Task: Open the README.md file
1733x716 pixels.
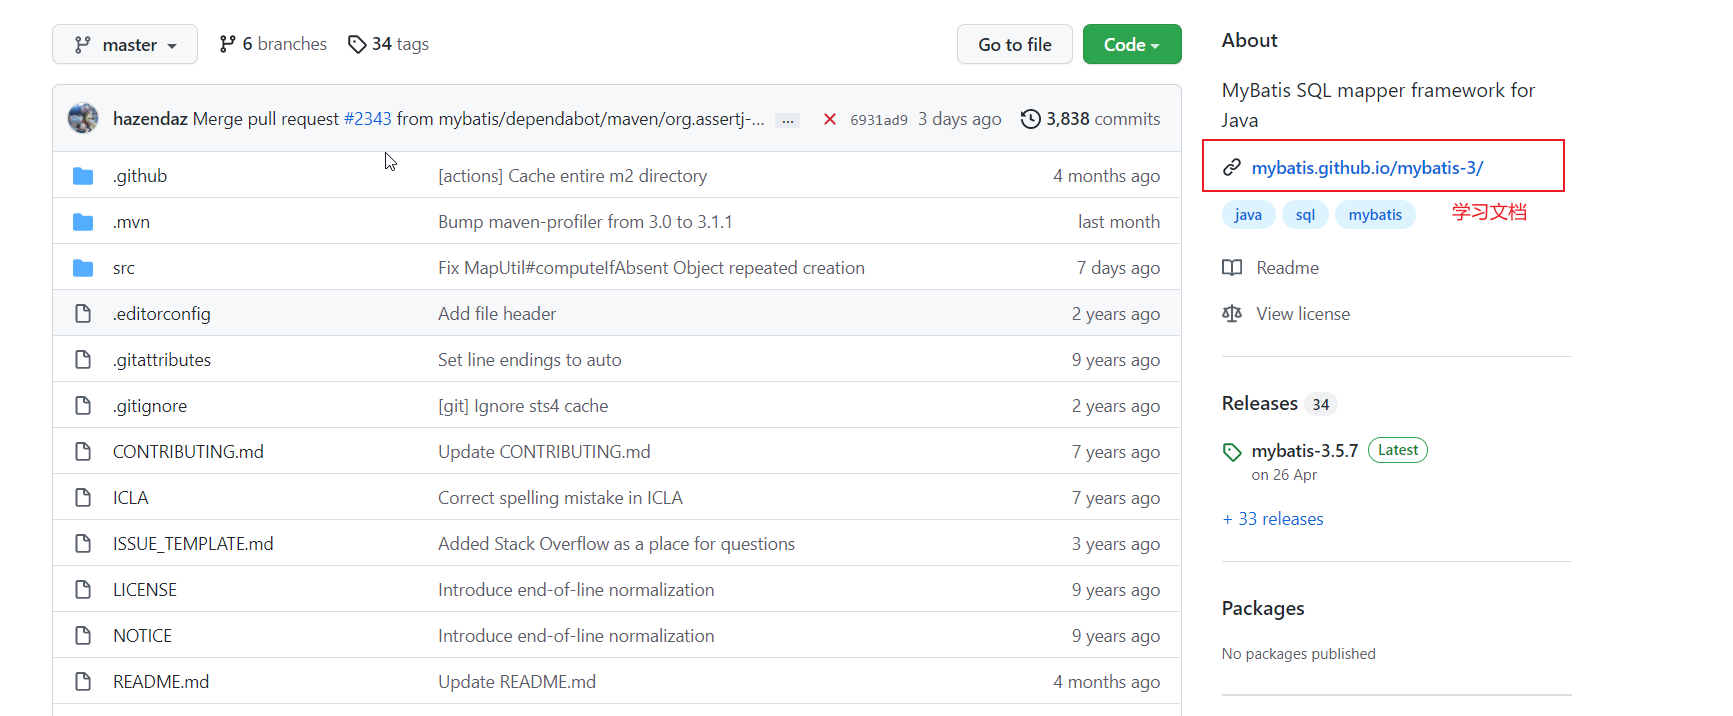Action: (x=161, y=682)
